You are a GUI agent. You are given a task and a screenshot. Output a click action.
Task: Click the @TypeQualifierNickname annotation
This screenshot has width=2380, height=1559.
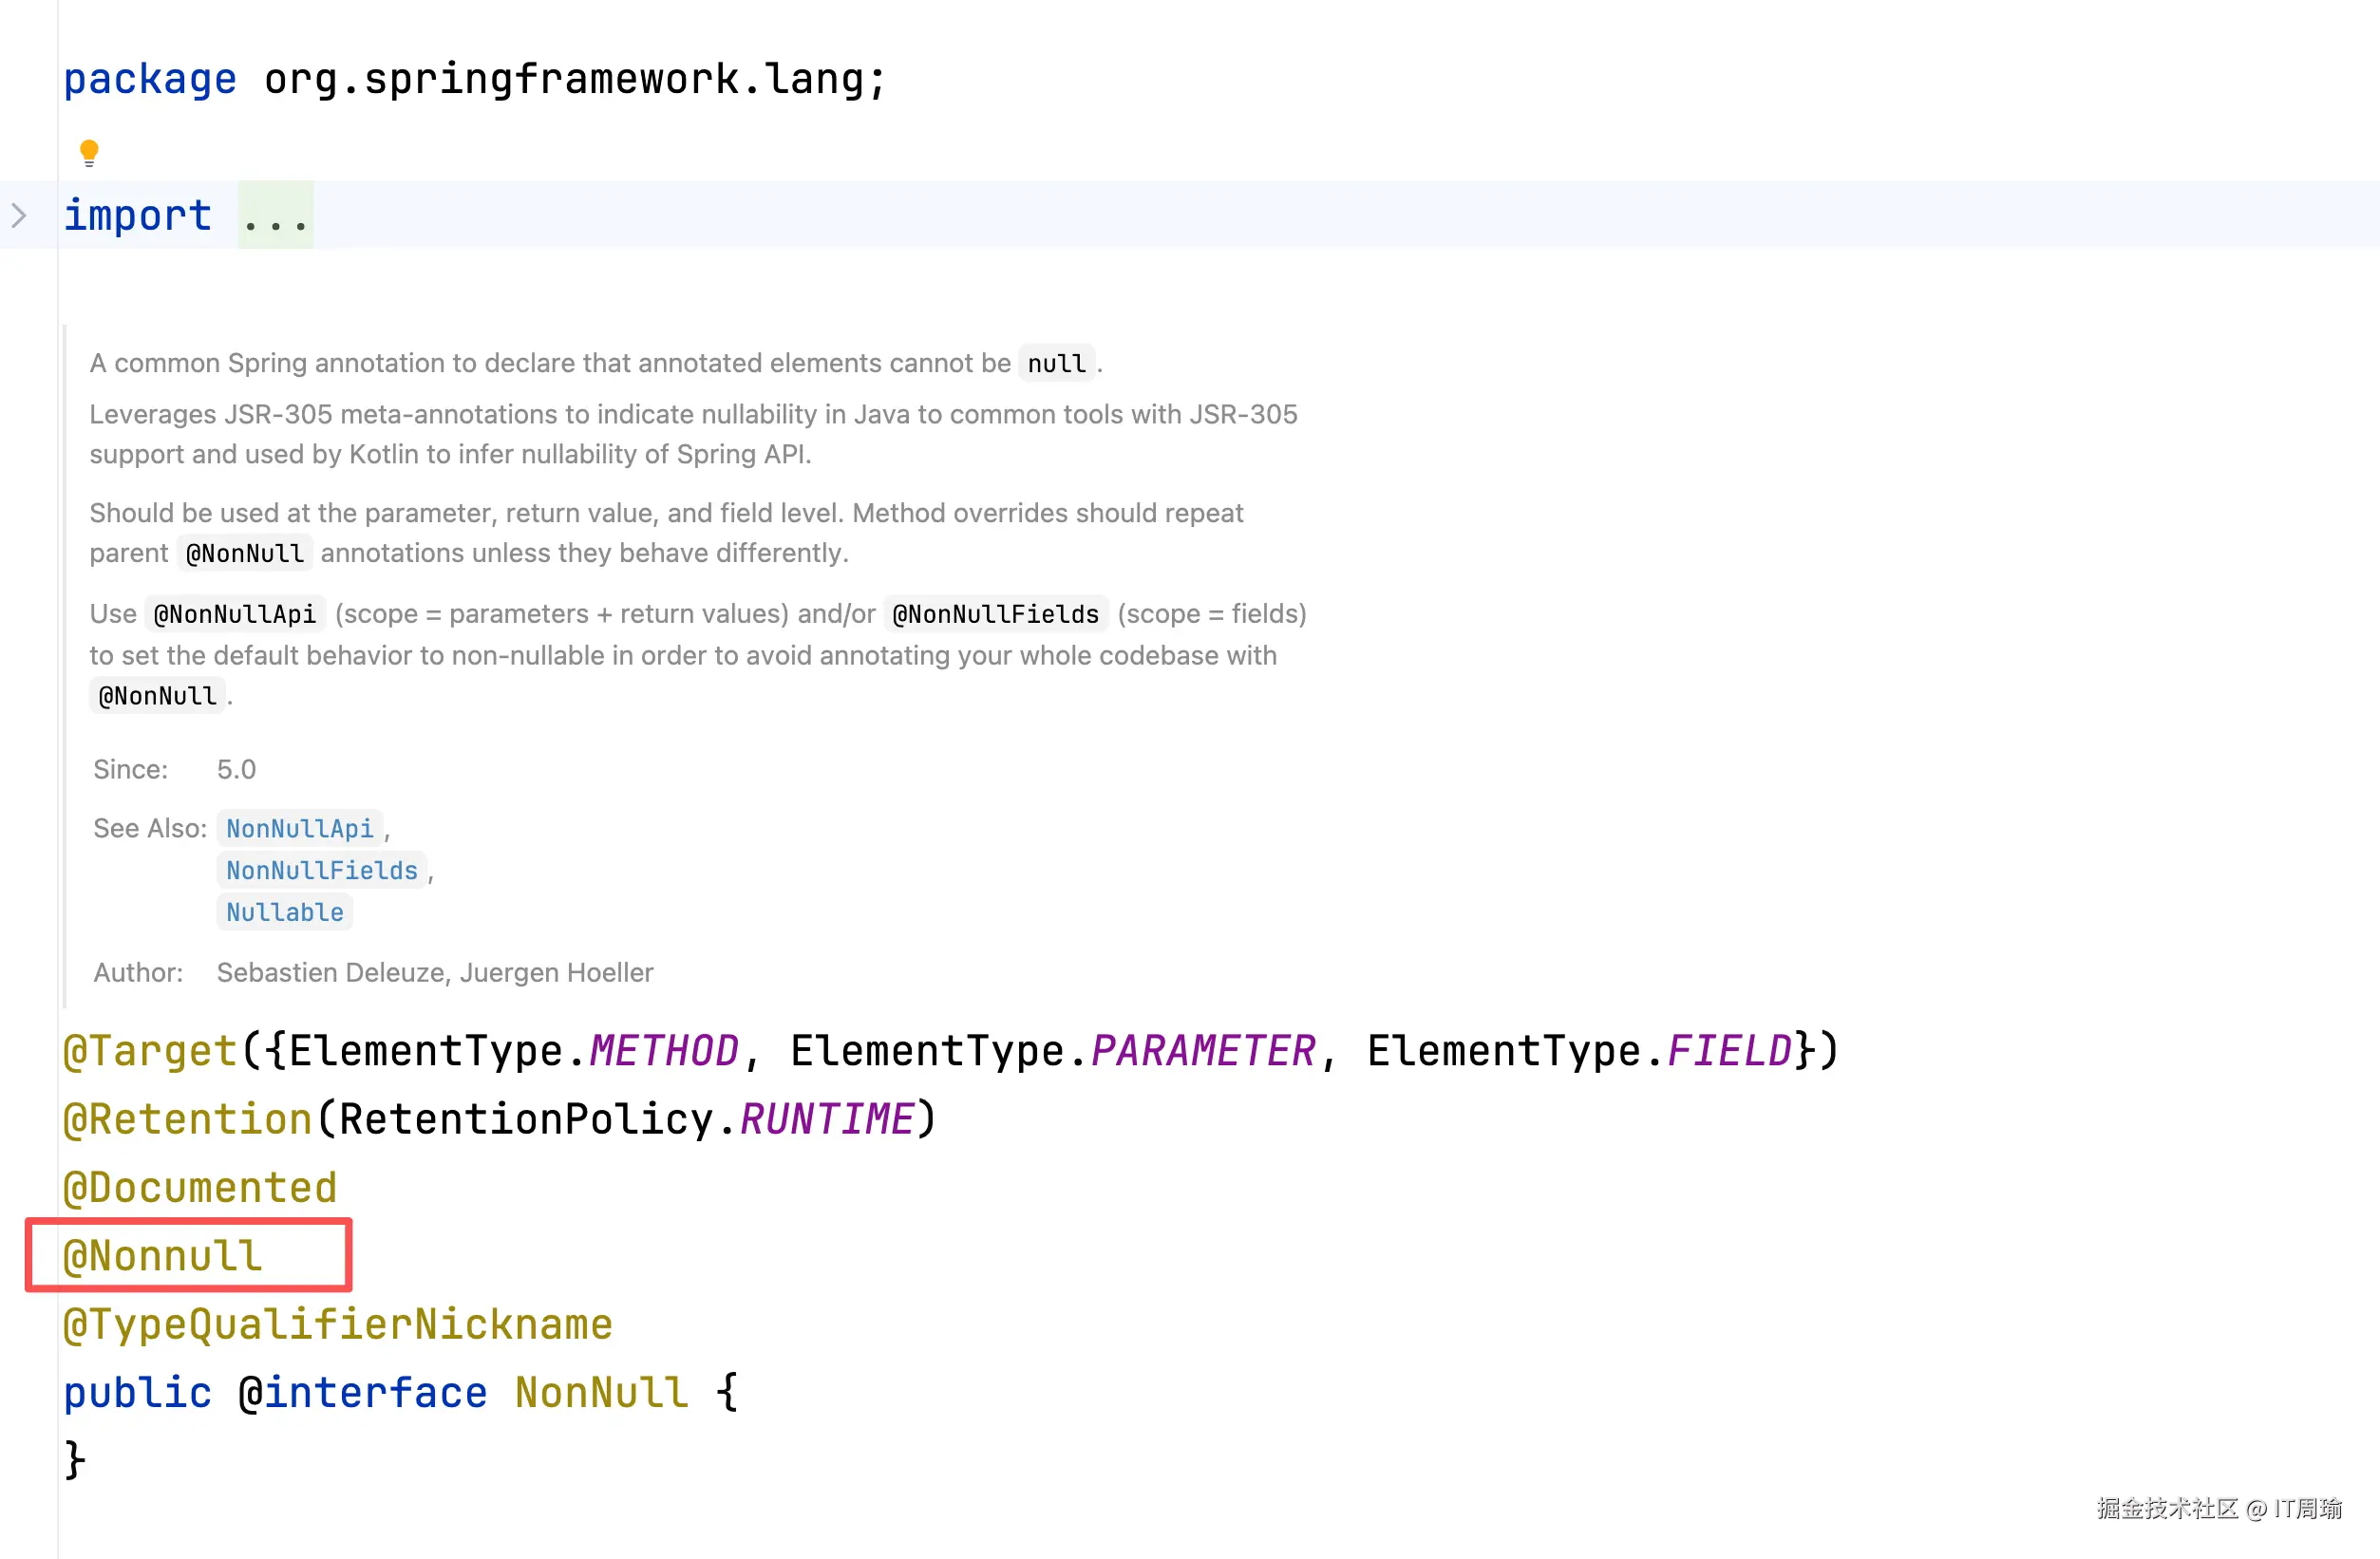(338, 1324)
